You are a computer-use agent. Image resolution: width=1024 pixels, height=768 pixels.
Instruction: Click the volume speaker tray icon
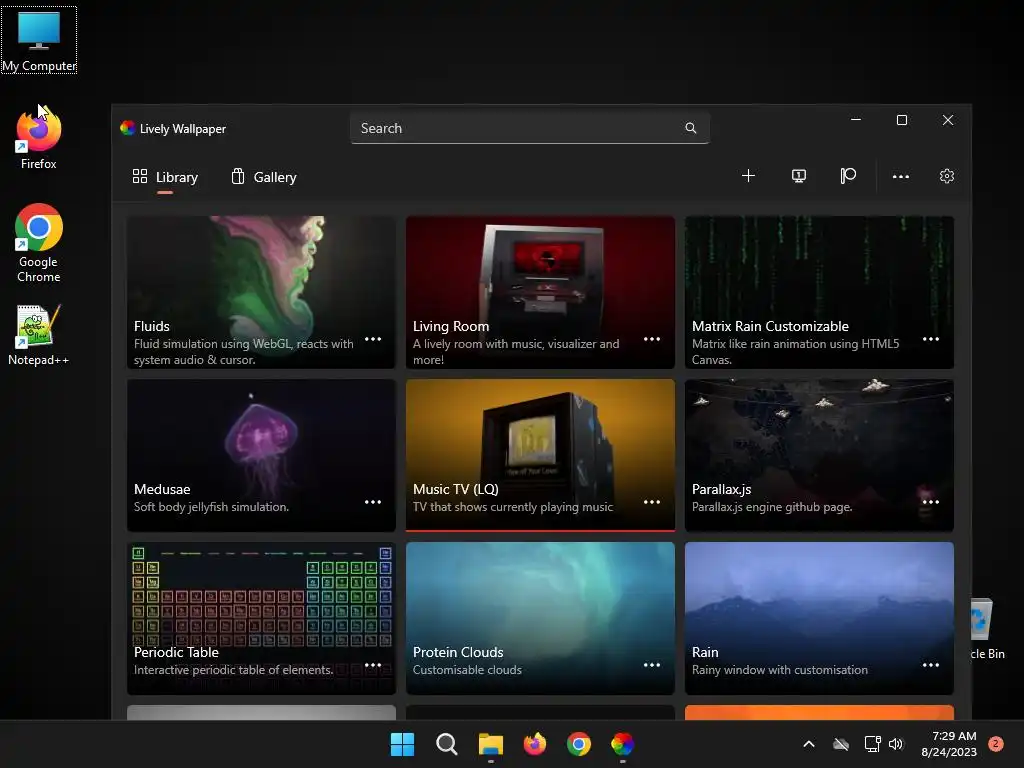click(x=896, y=744)
